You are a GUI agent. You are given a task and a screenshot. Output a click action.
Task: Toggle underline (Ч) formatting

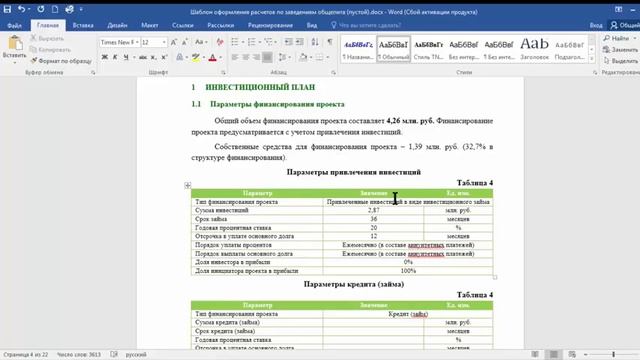126,57
